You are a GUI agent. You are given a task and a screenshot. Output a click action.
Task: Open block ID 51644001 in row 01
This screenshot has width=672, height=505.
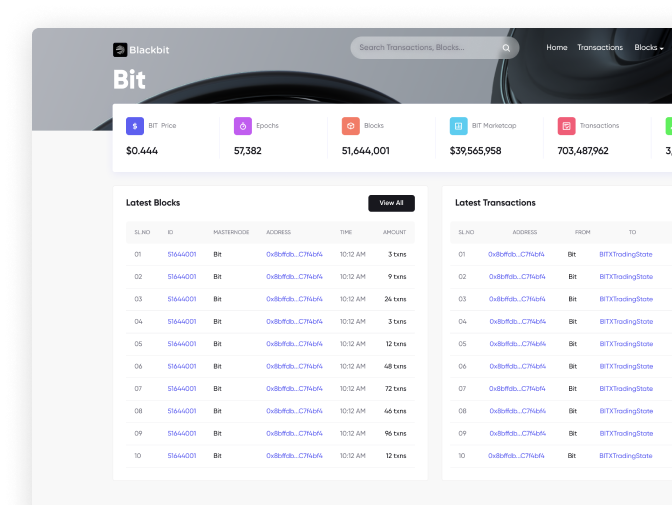coord(181,254)
